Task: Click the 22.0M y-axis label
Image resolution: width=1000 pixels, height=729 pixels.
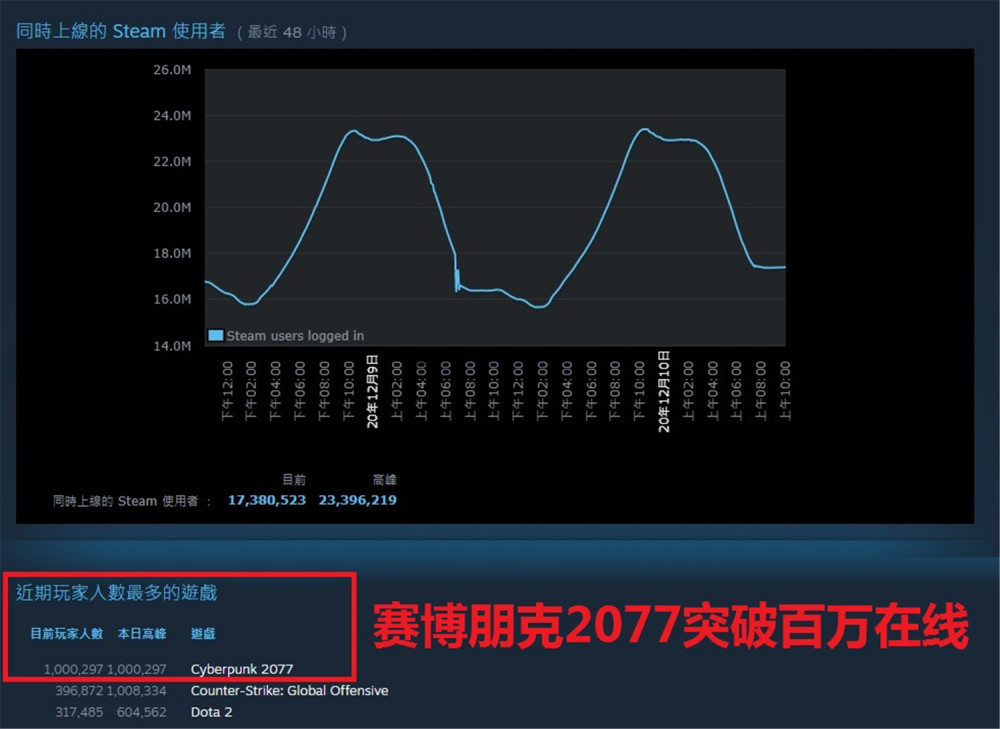Action: tap(172, 162)
